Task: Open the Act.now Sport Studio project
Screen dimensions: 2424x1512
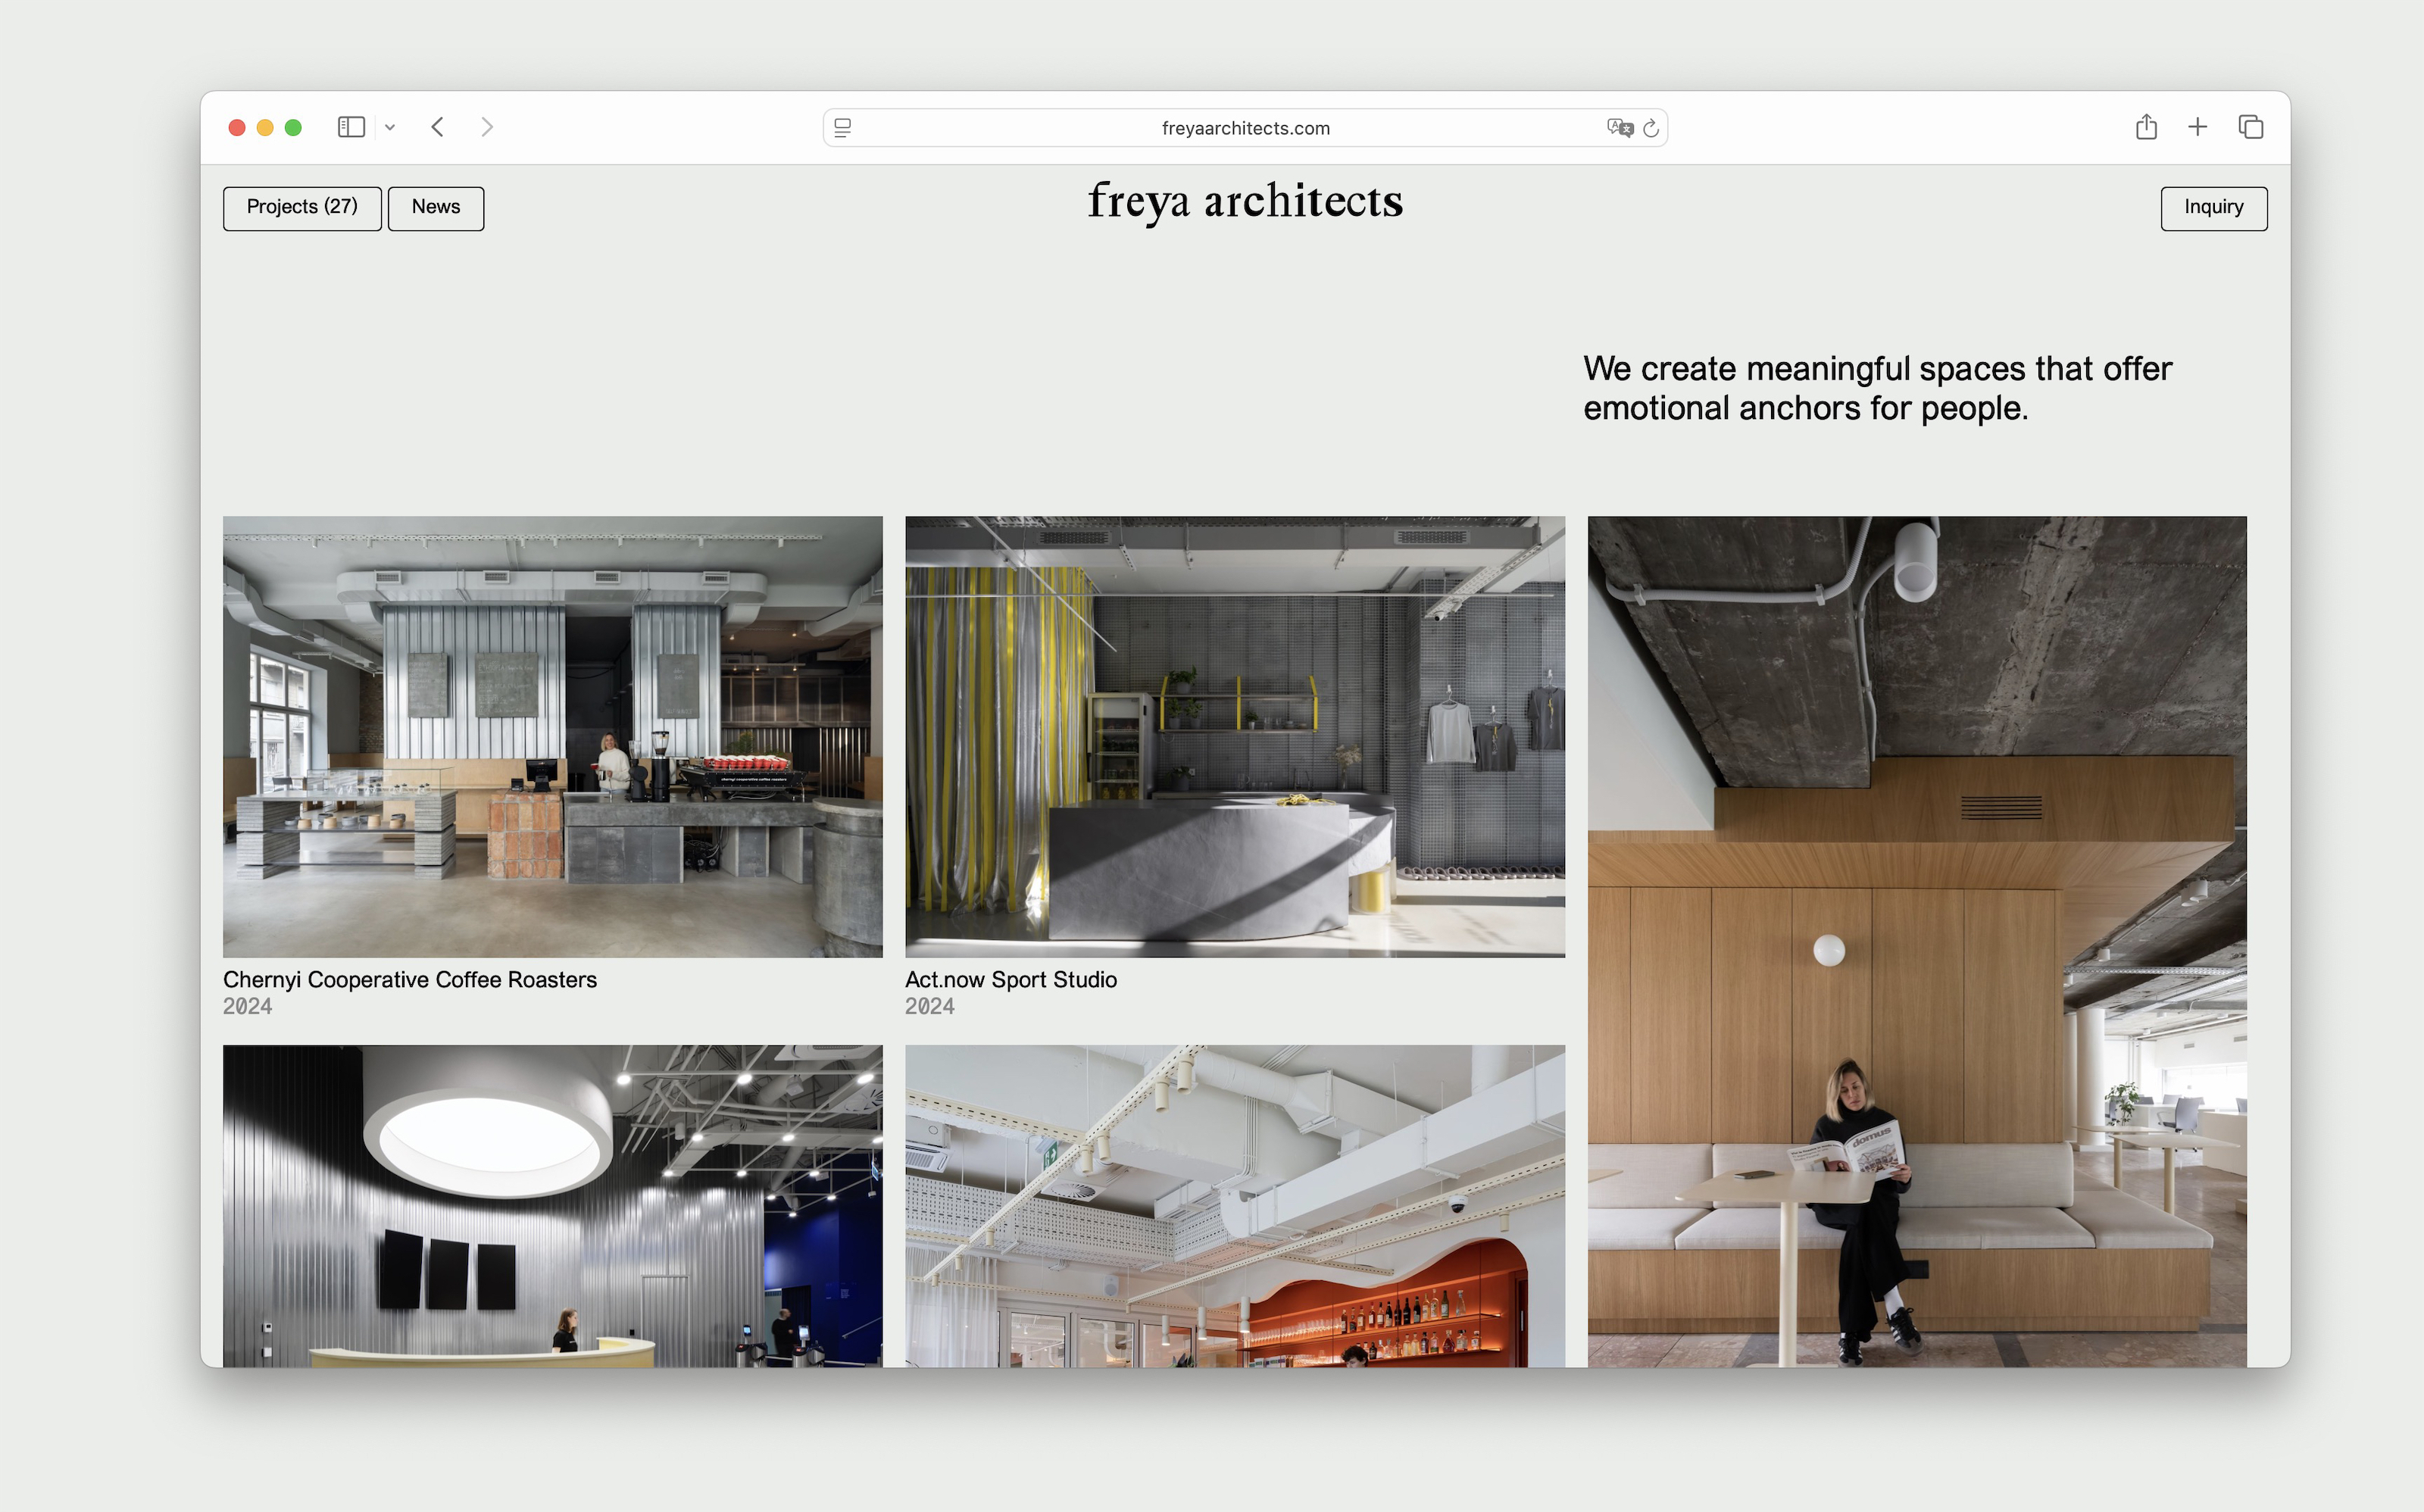Action: click(1234, 737)
